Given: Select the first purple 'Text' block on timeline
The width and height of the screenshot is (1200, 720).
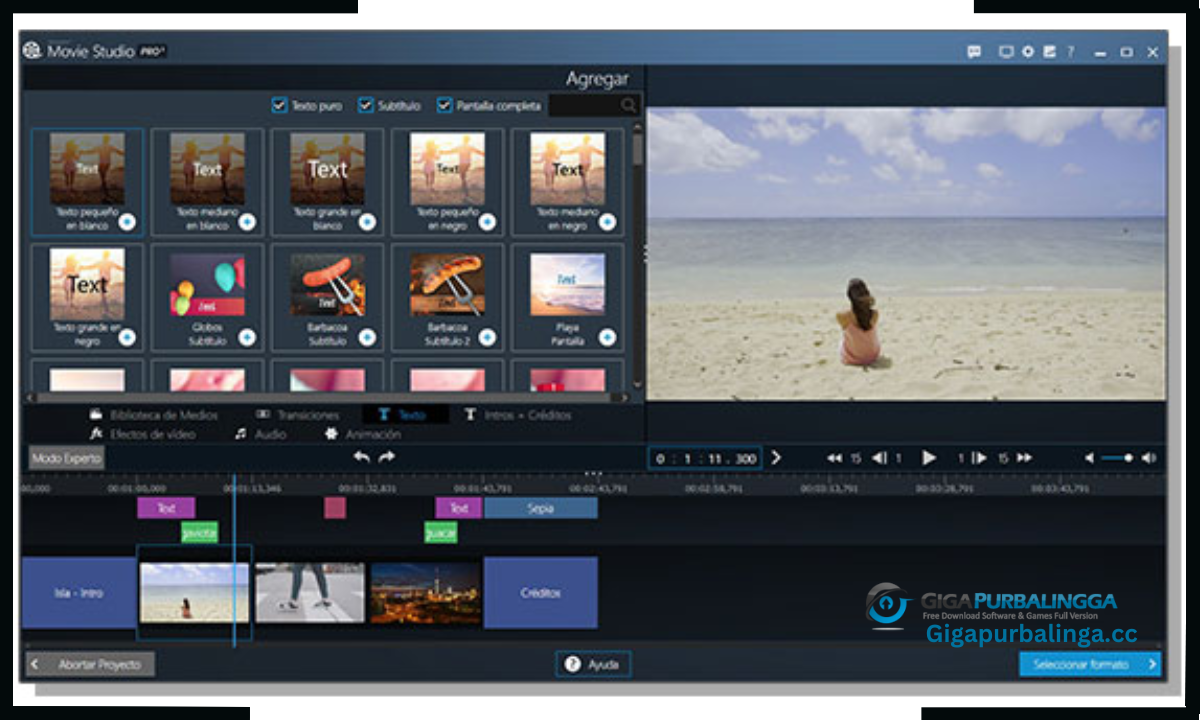Looking at the screenshot, I should click(166, 508).
